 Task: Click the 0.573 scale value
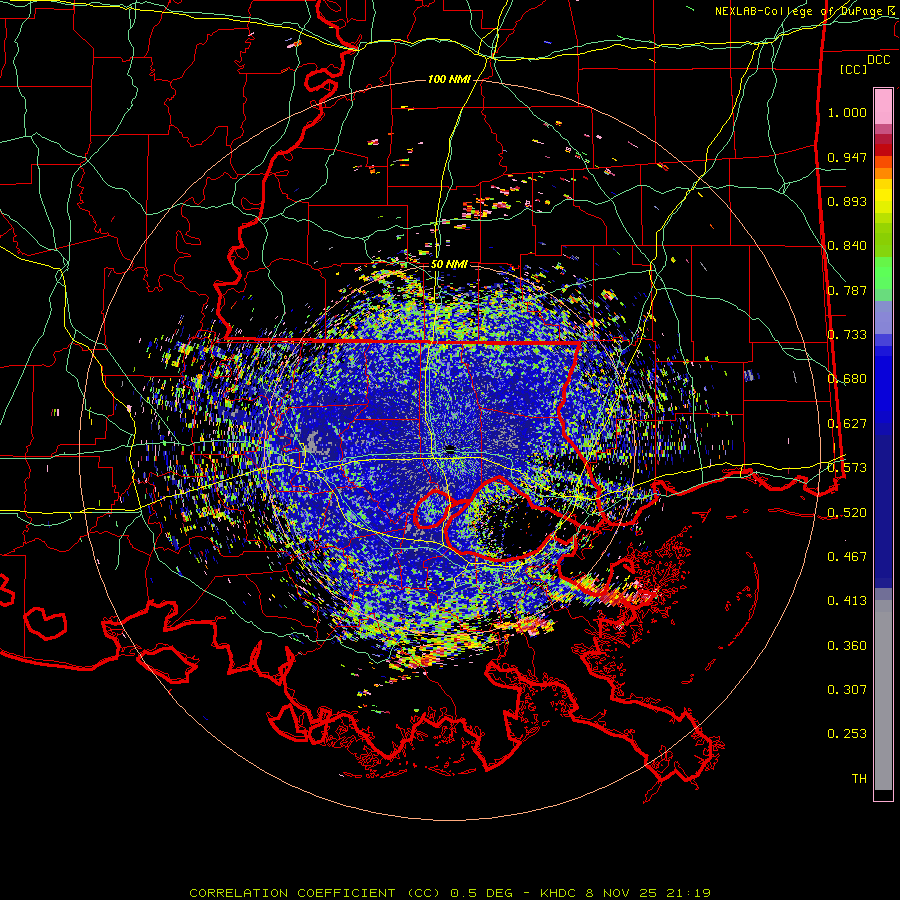click(847, 468)
